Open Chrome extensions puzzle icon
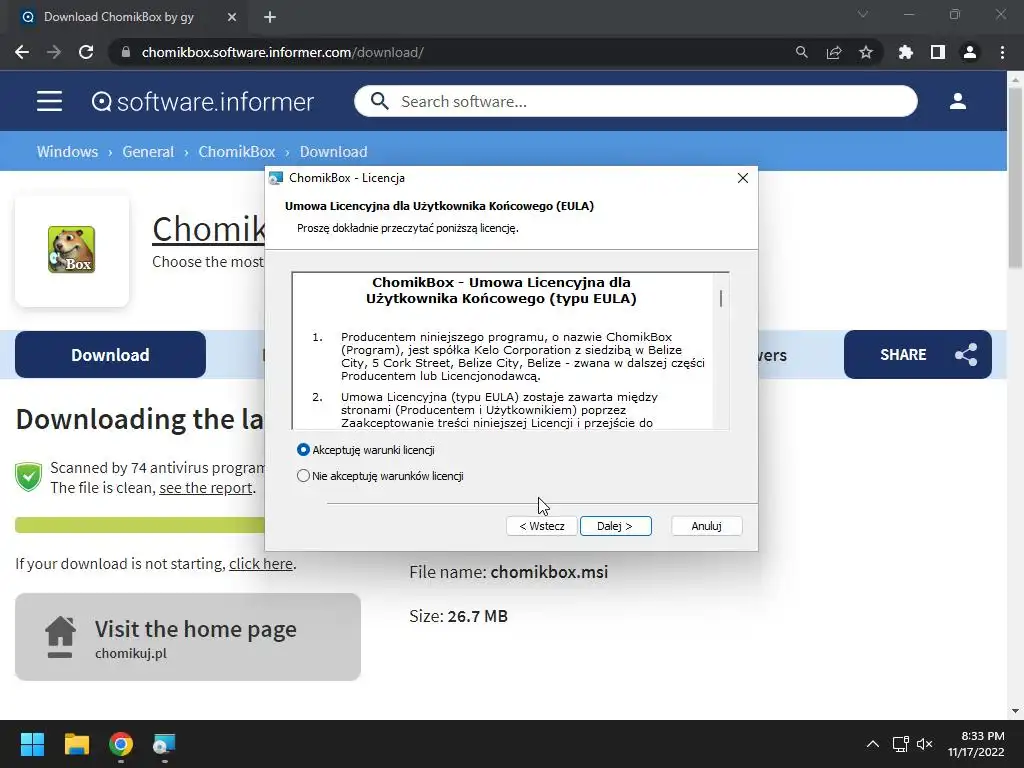The image size is (1024, 768). [x=906, y=52]
